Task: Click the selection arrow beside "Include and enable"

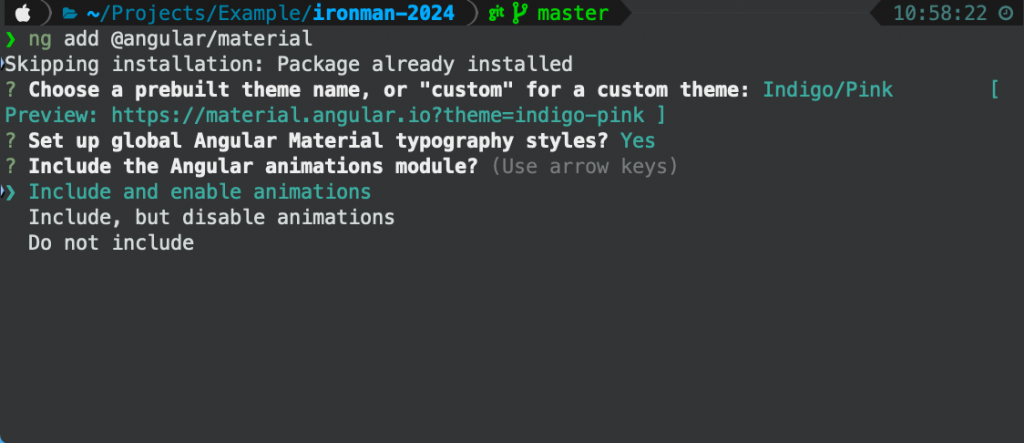Action: 10,192
